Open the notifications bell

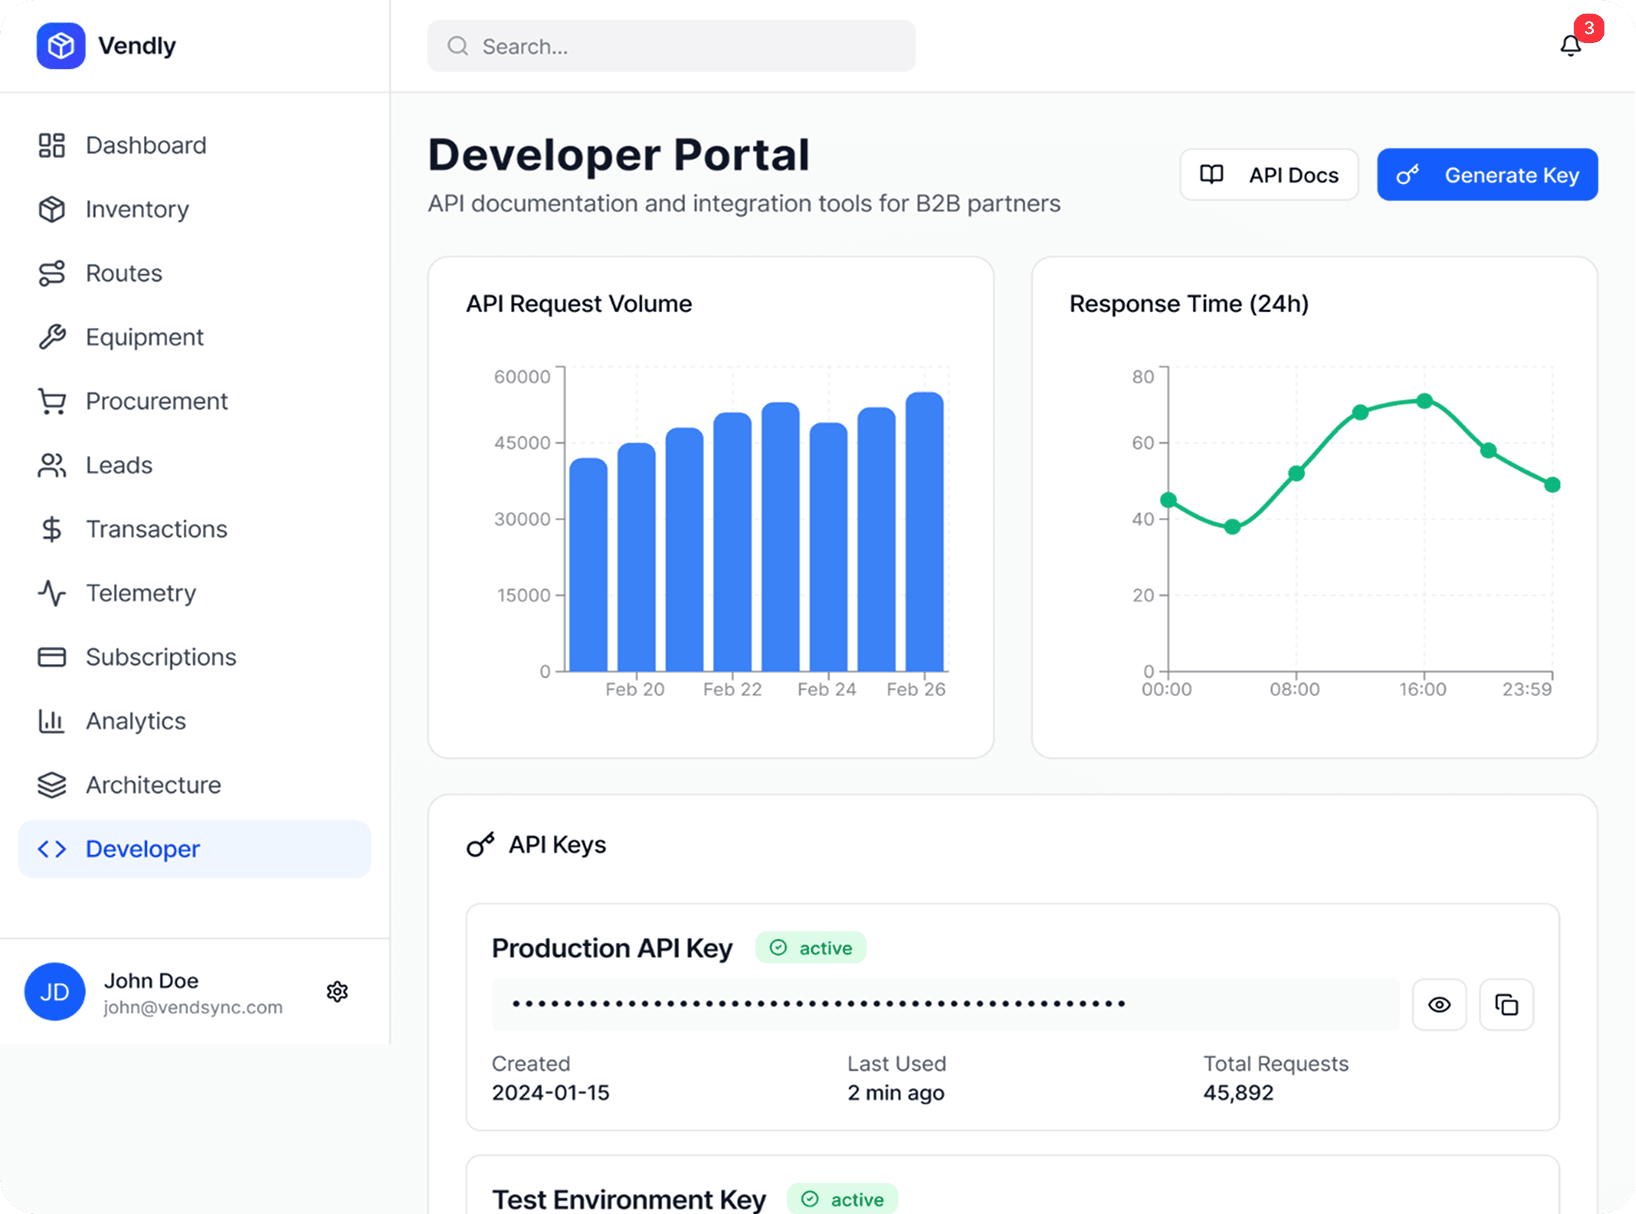[1570, 45]
